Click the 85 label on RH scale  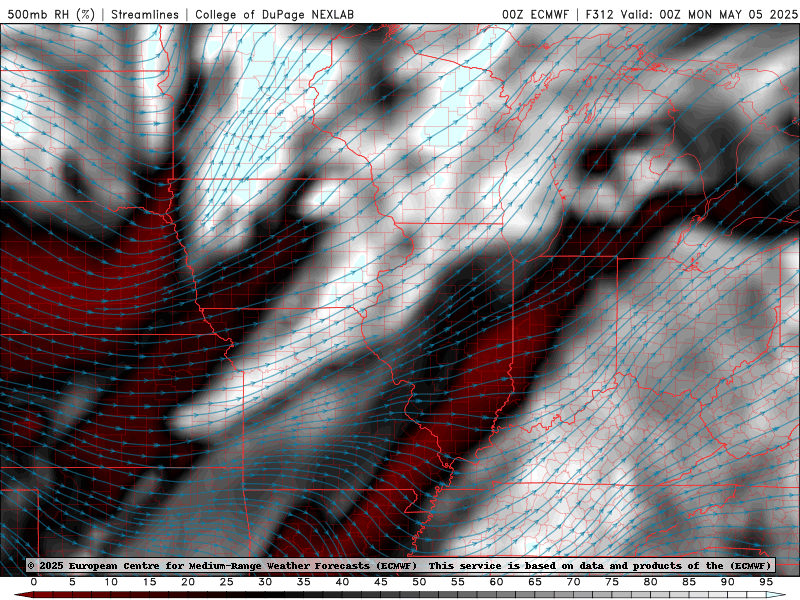point(689,582)
